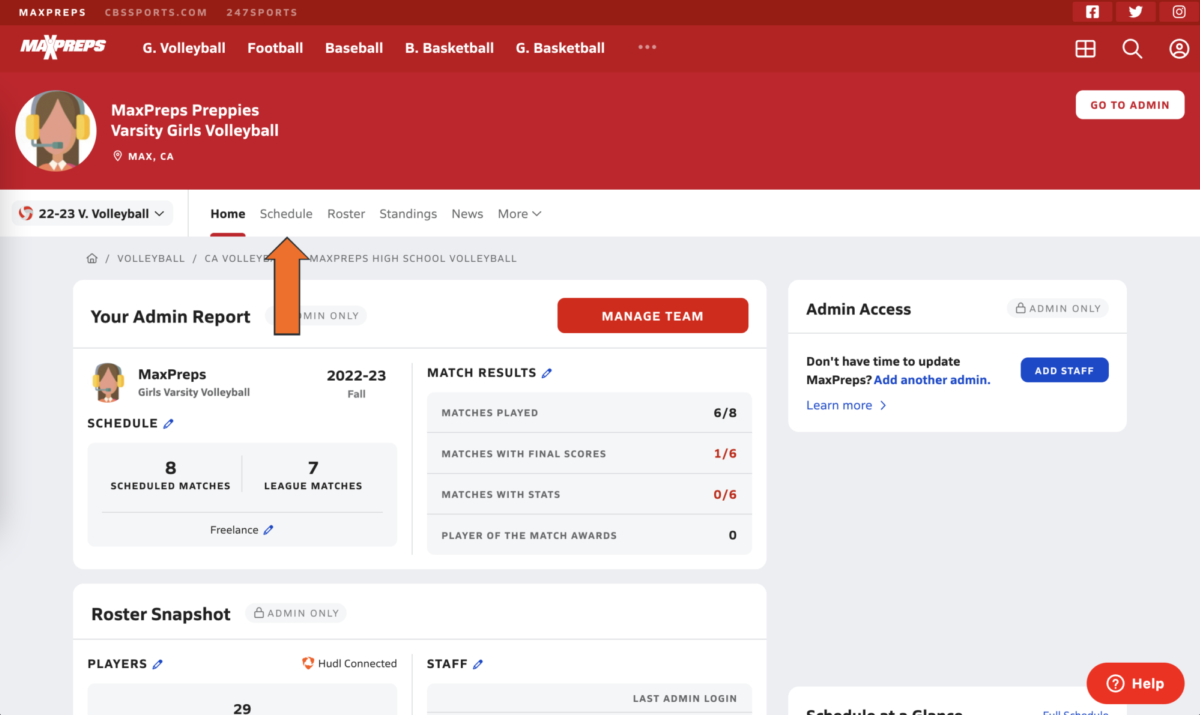Click the MANAGE TEAM button
This screenshot has height=715, width=1200.
tap(653, 316)
